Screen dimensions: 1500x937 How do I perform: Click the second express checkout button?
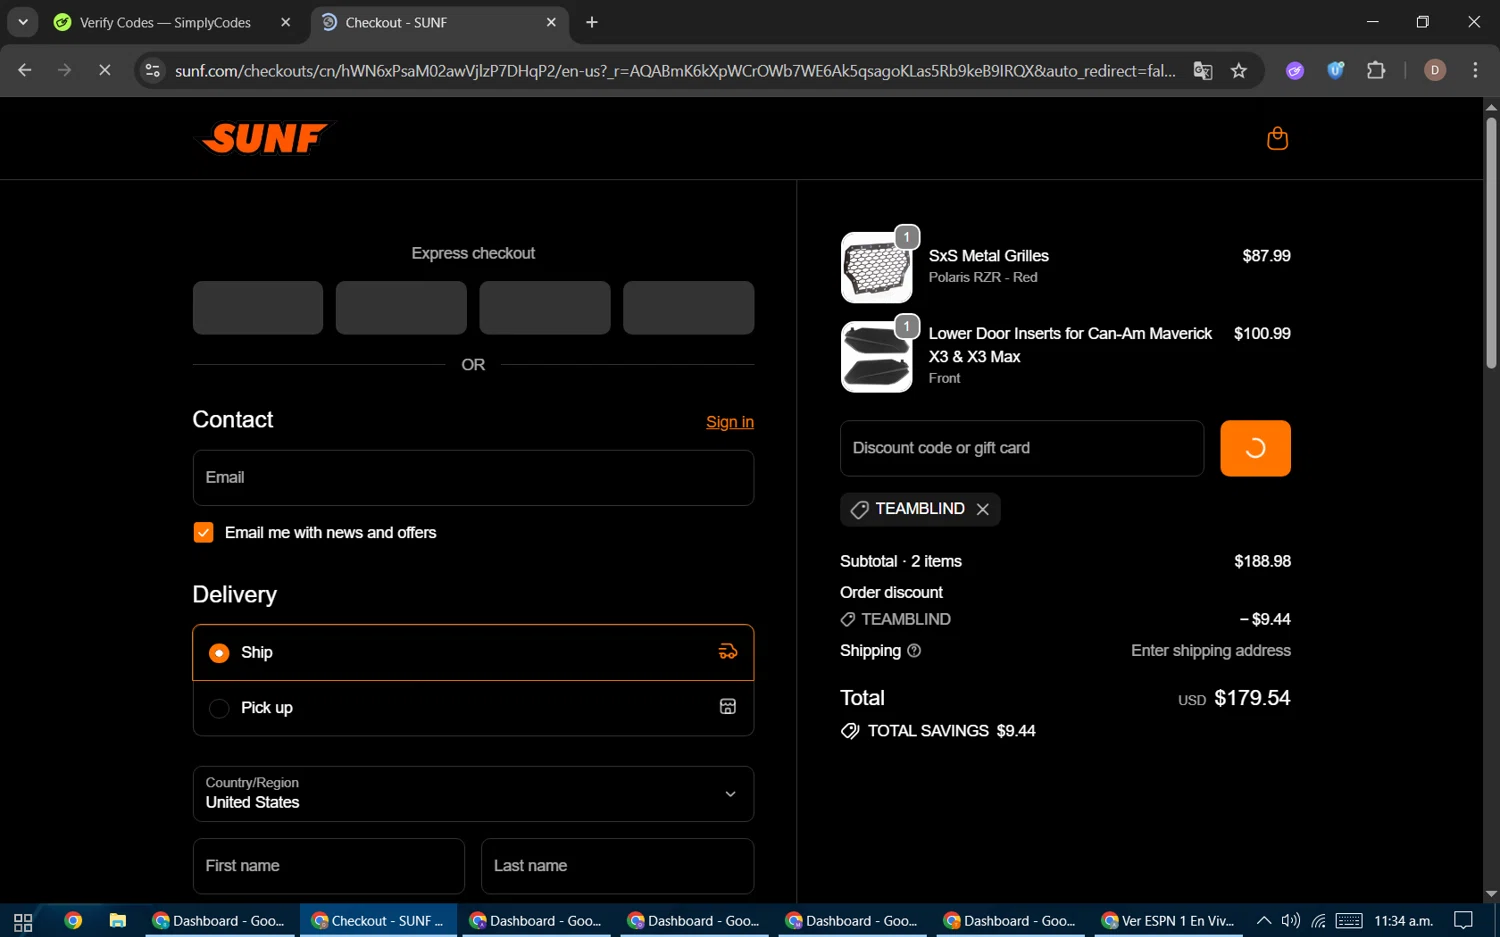click(401, 308)
